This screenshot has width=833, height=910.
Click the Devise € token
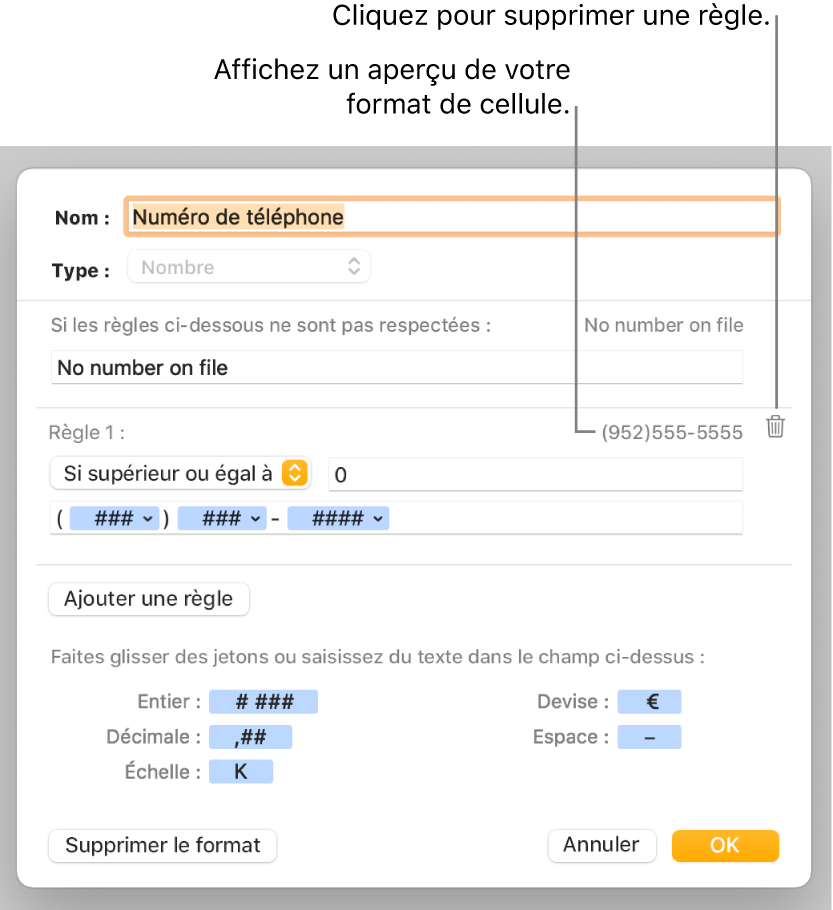click(649, 702)
